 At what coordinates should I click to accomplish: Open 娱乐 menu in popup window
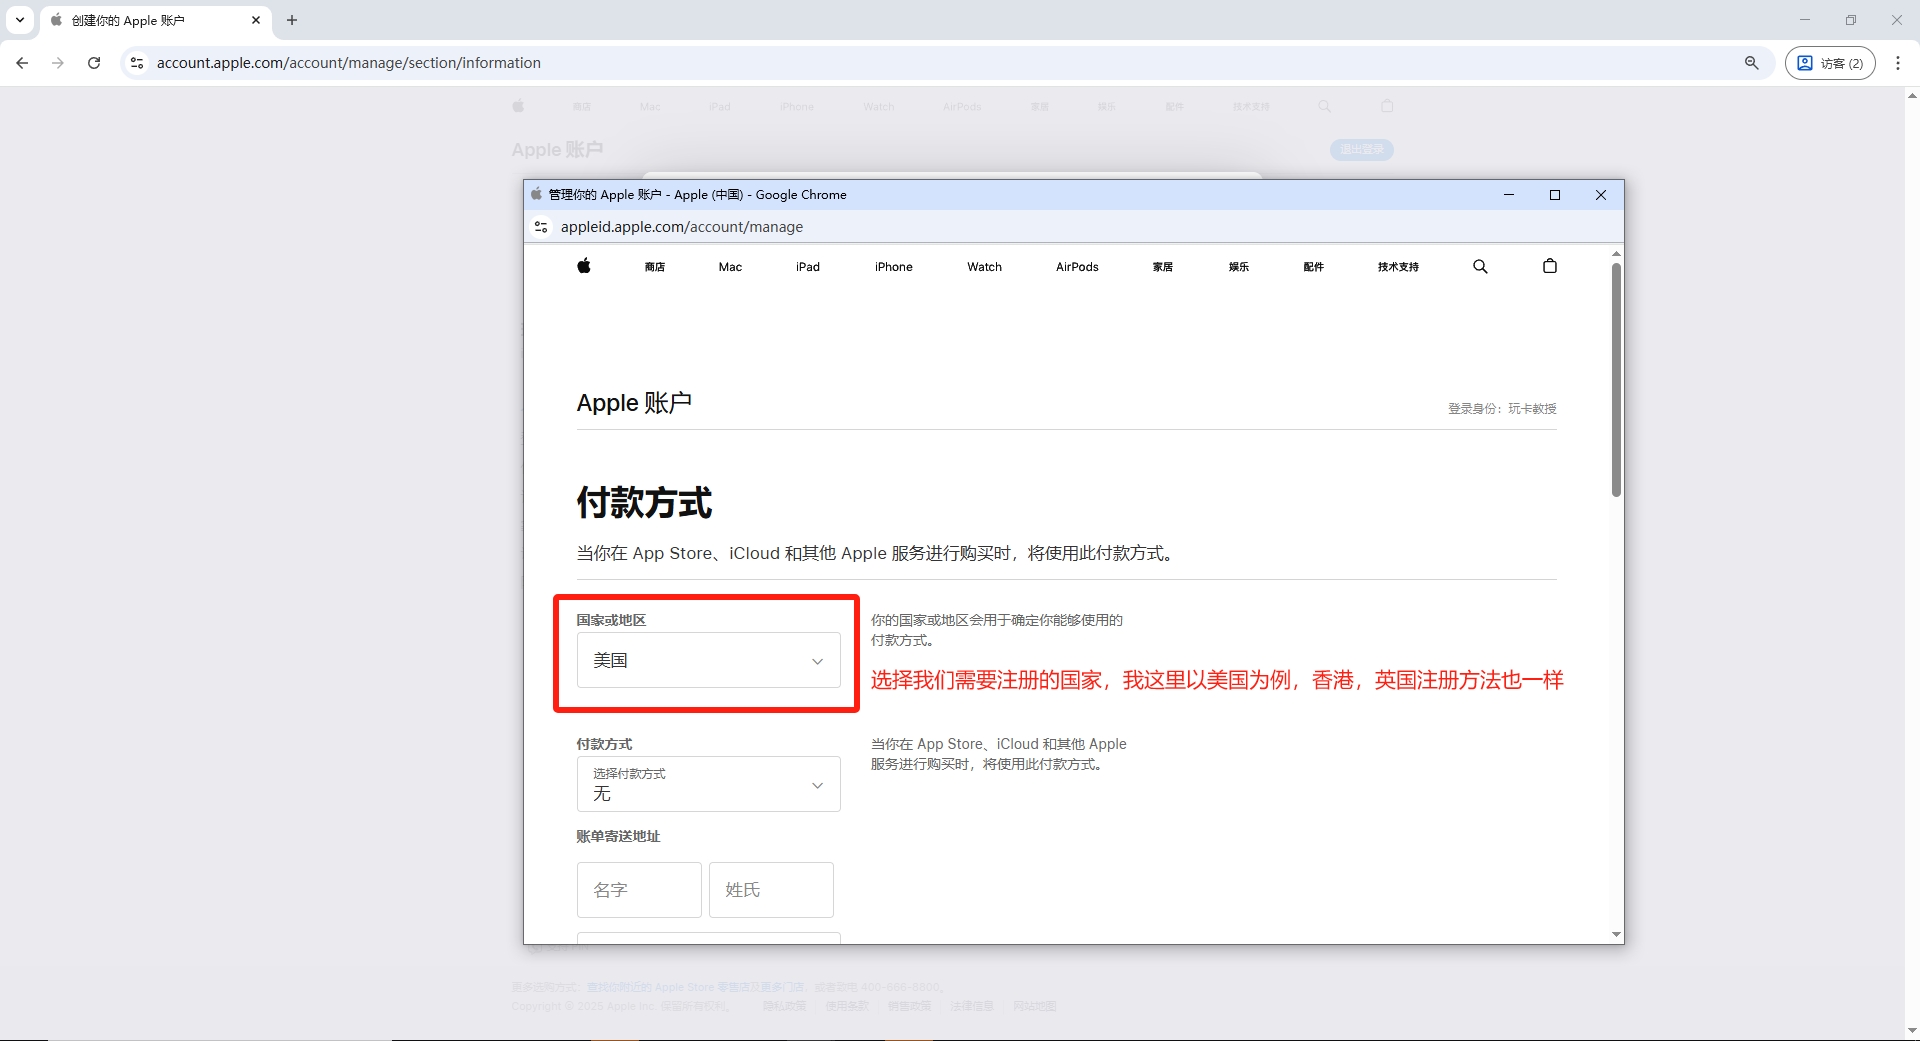pyautogui.click(x=1239, y=267)
